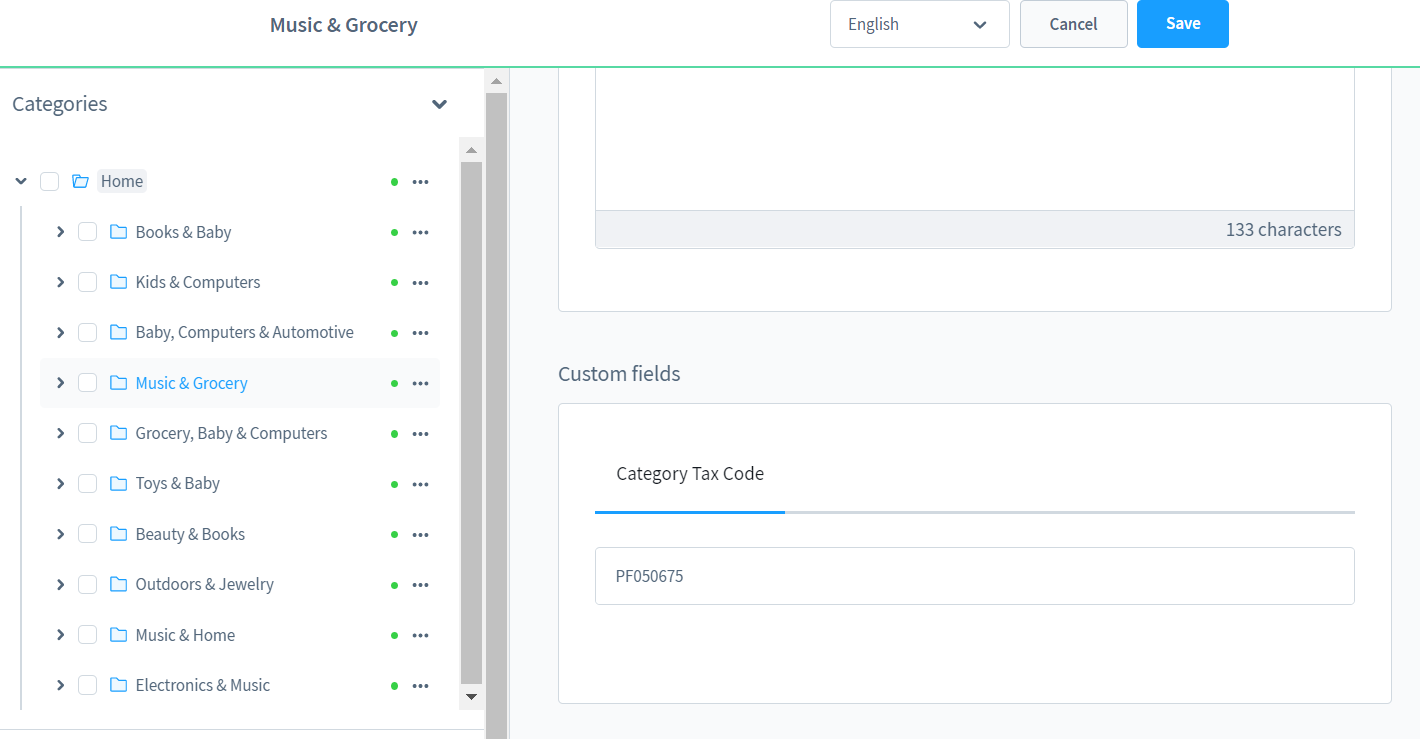Click the folder icon of Beauty & Books
Screen dimensions: 1420x739
118,534
